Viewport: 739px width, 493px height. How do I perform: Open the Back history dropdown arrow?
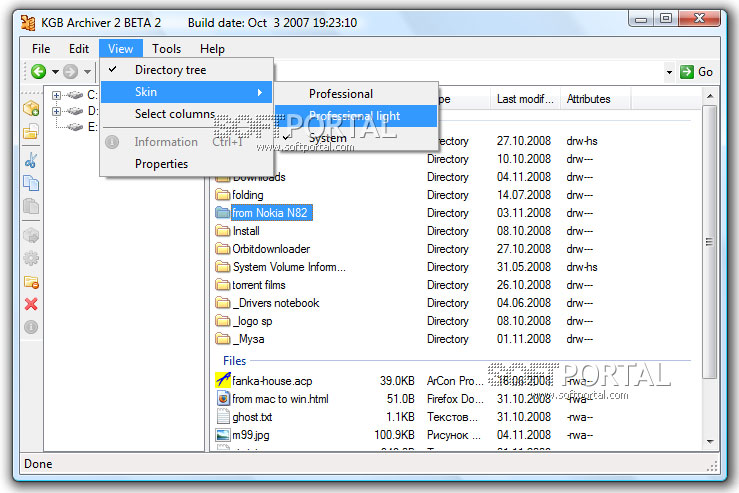(x=55, y=72)
